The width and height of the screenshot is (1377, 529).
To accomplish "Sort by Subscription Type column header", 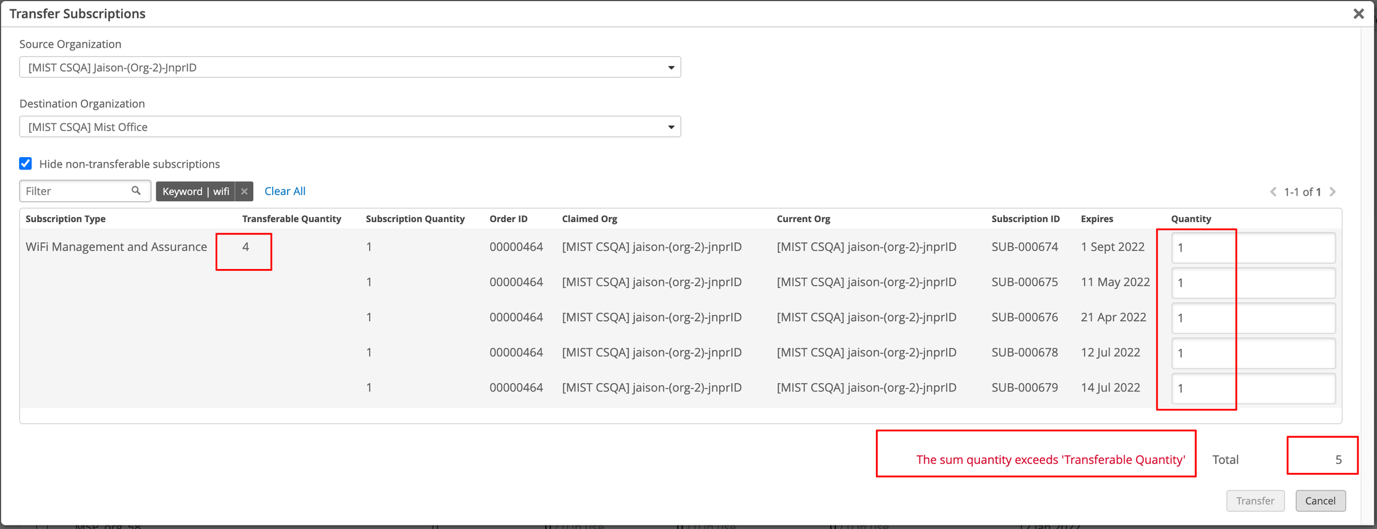I will 65,219.
